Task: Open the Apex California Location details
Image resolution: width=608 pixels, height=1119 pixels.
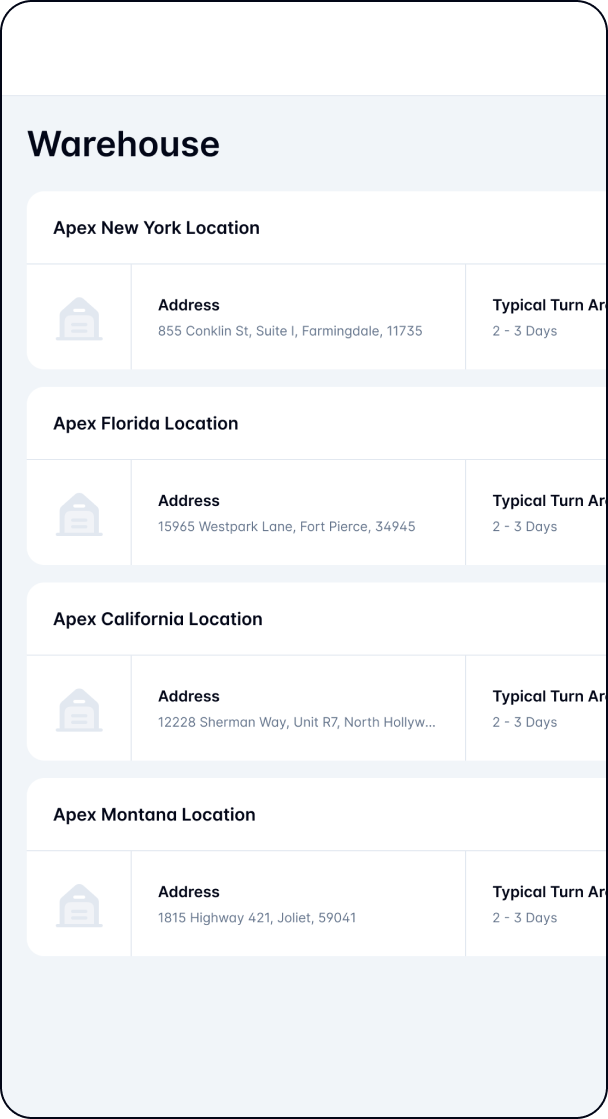Action: [x=158, y=619]
